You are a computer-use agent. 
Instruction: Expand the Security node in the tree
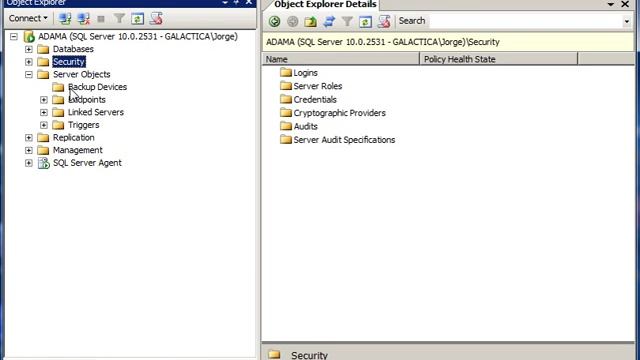29,62
